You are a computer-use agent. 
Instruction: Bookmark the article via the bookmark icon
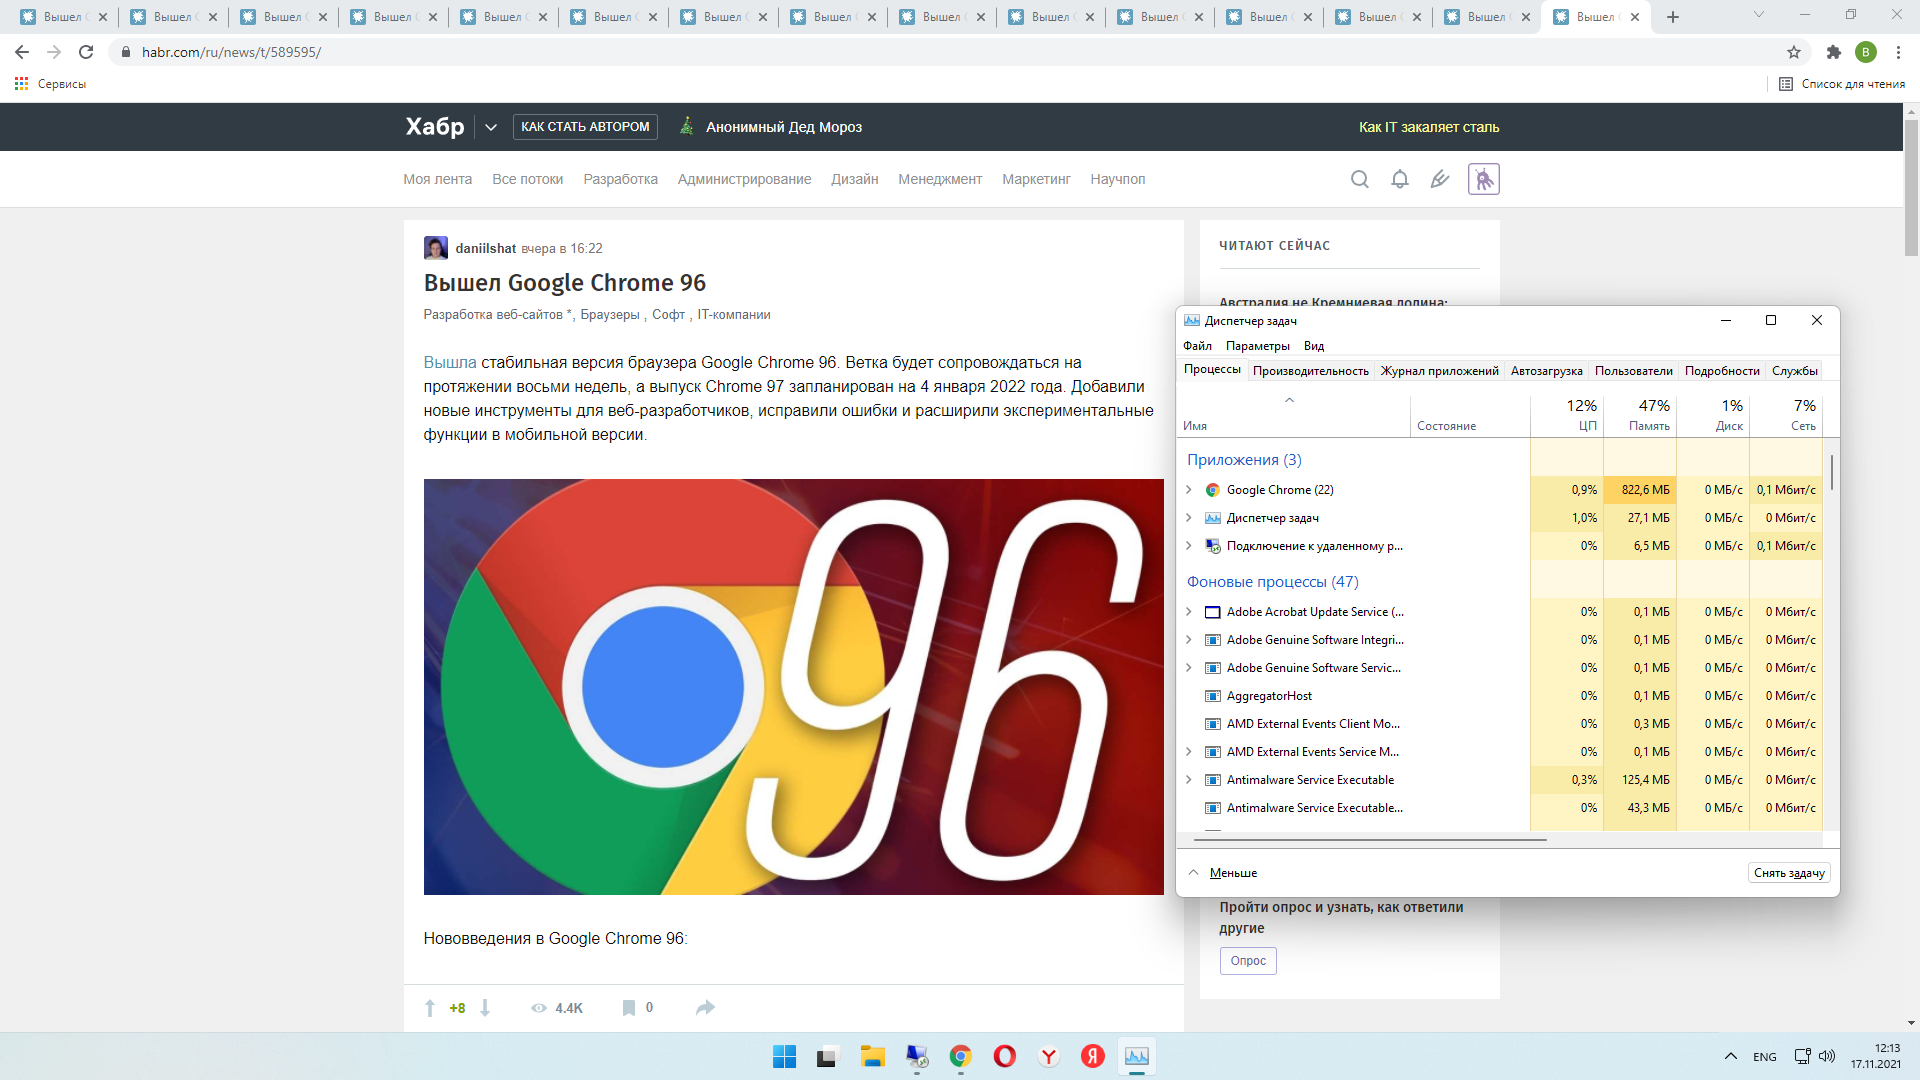point(628,1008)
